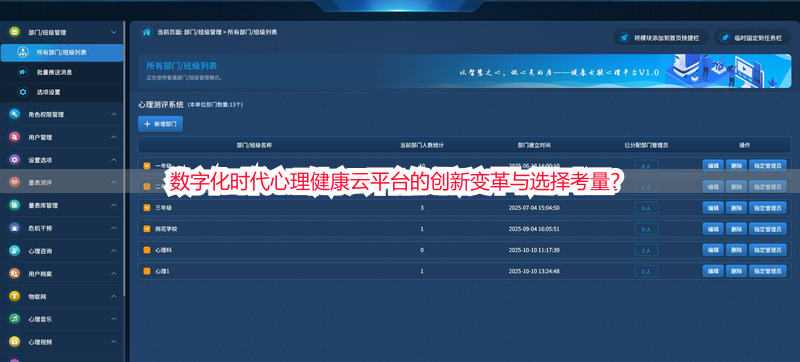Click the 心理音乐 music note icon

(14, 319)
